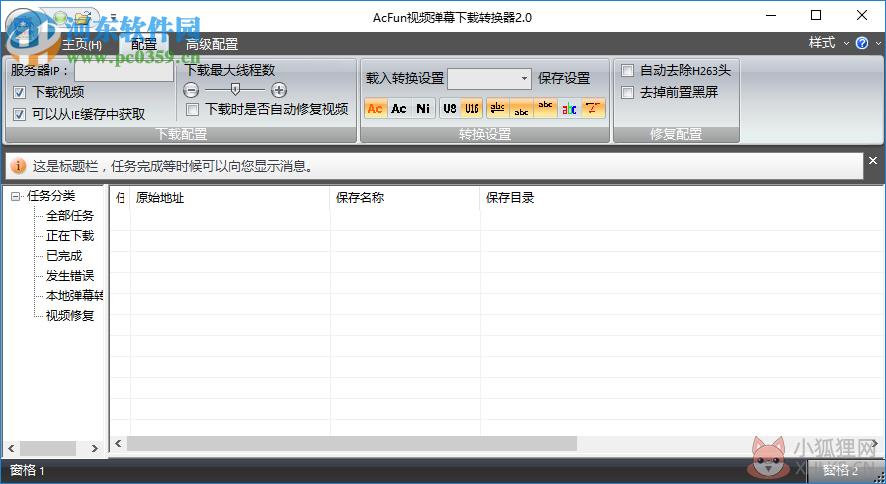Image resolution: width=886 pixels, height=484 pixels.
Task: Click the orange info icon in message bar
Action: (19, 166)
